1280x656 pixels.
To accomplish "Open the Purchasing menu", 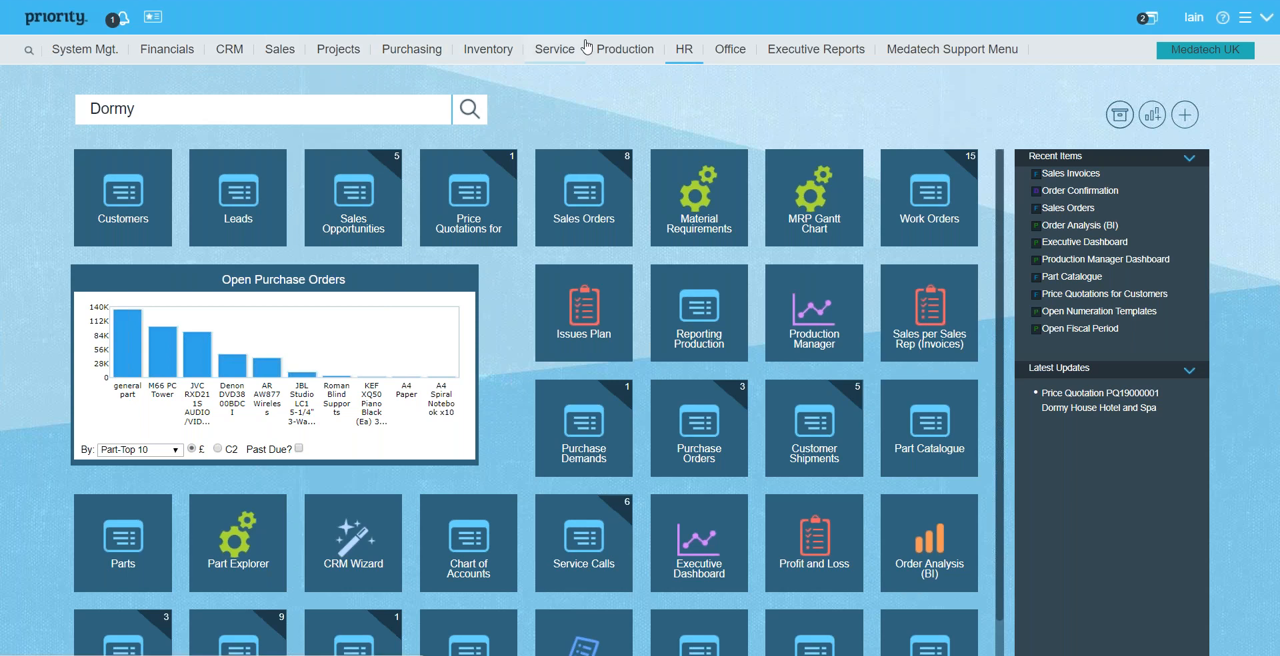I will [x=411, y=49].
